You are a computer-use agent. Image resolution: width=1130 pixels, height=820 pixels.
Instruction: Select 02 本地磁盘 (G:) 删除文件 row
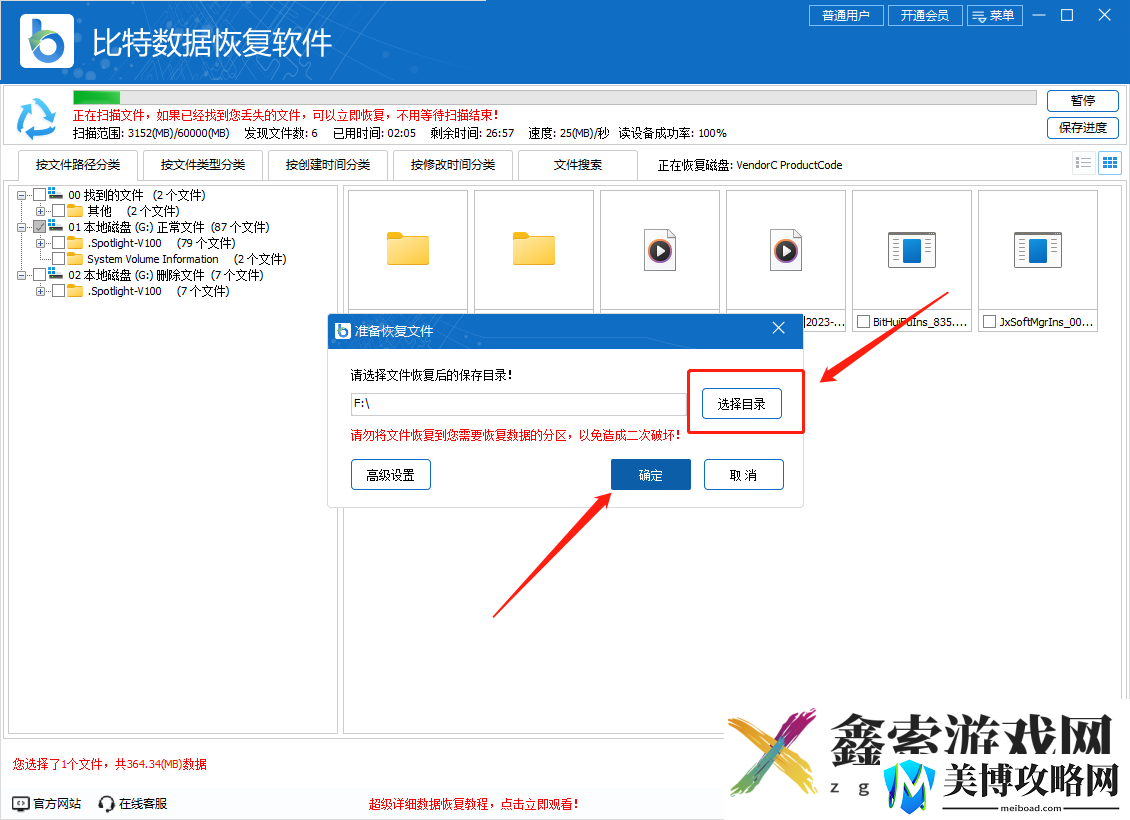[x=166, y=275]
